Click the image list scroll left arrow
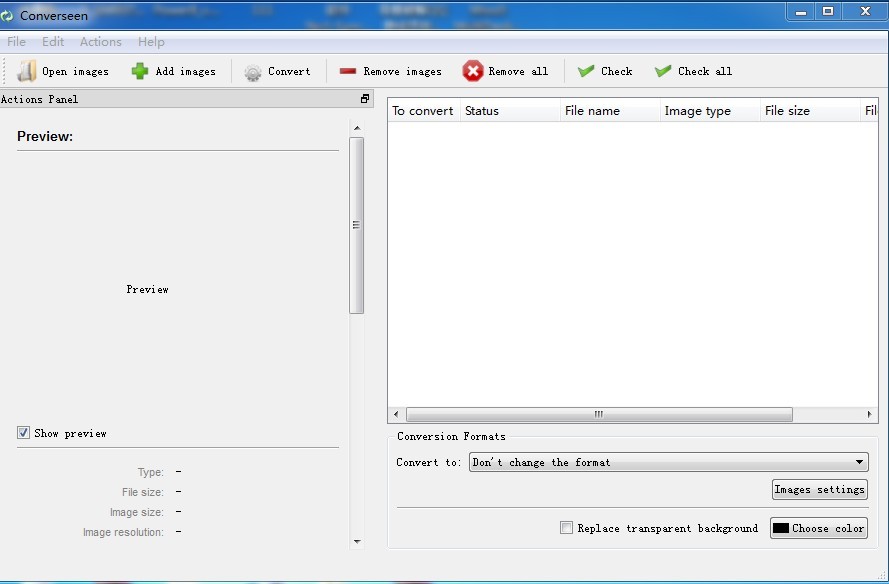This screenshot has width=889, height=584. click(396, 414)
